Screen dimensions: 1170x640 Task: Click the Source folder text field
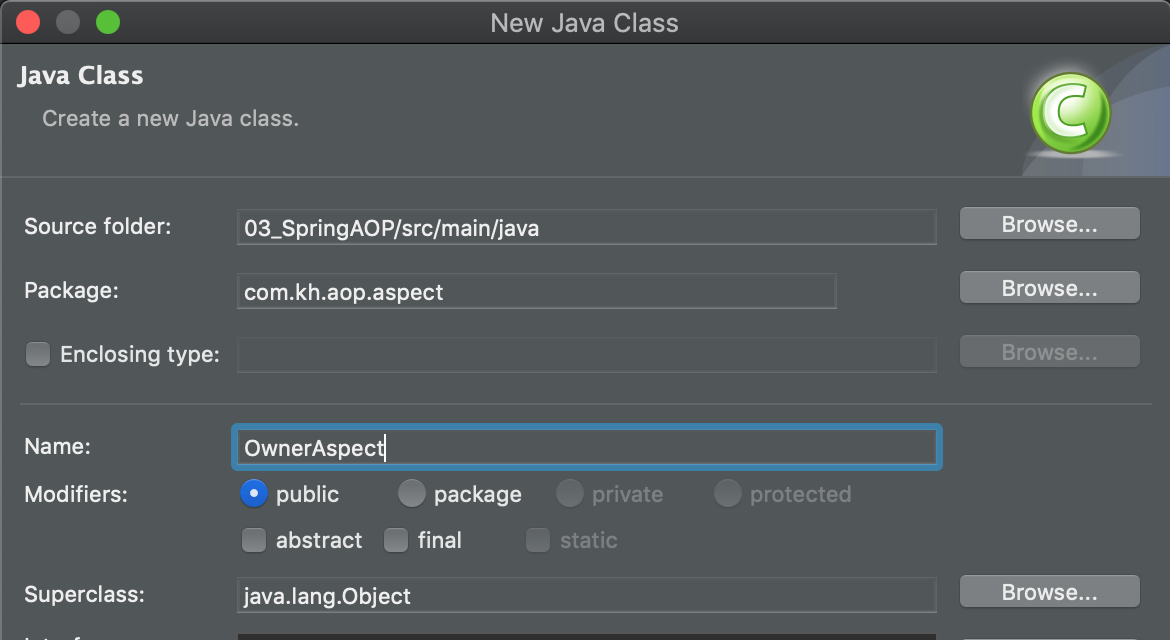[586, 227]
